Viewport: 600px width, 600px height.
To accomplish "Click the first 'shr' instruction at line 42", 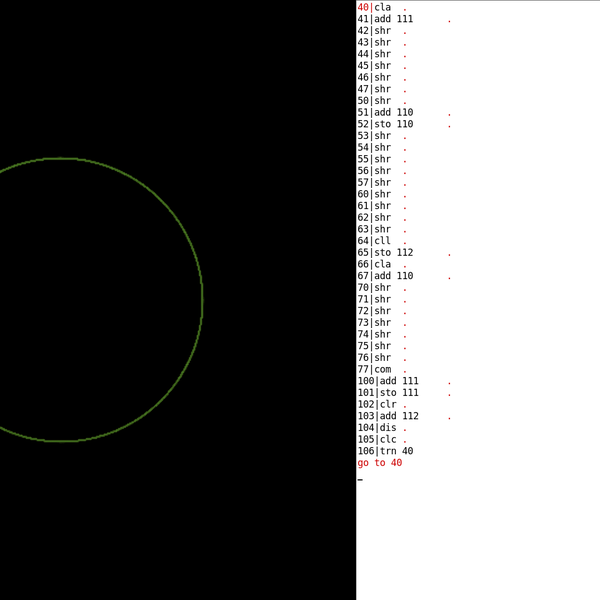I will pyautogui.click(x=382, y=31).
